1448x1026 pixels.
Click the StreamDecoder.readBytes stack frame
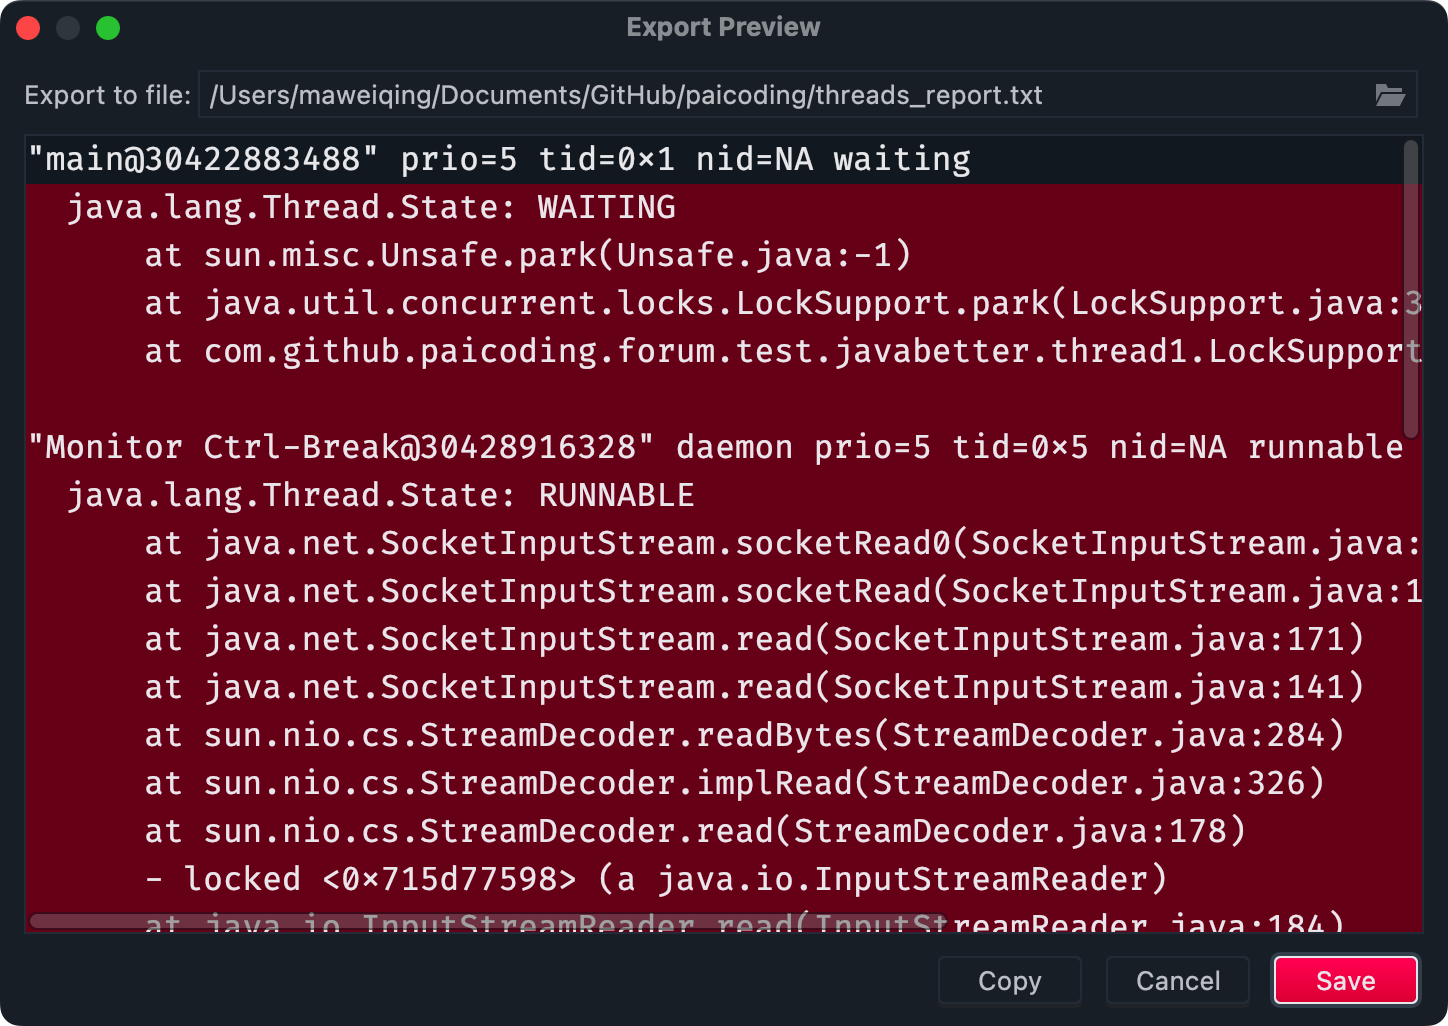(x=744, y=735)
